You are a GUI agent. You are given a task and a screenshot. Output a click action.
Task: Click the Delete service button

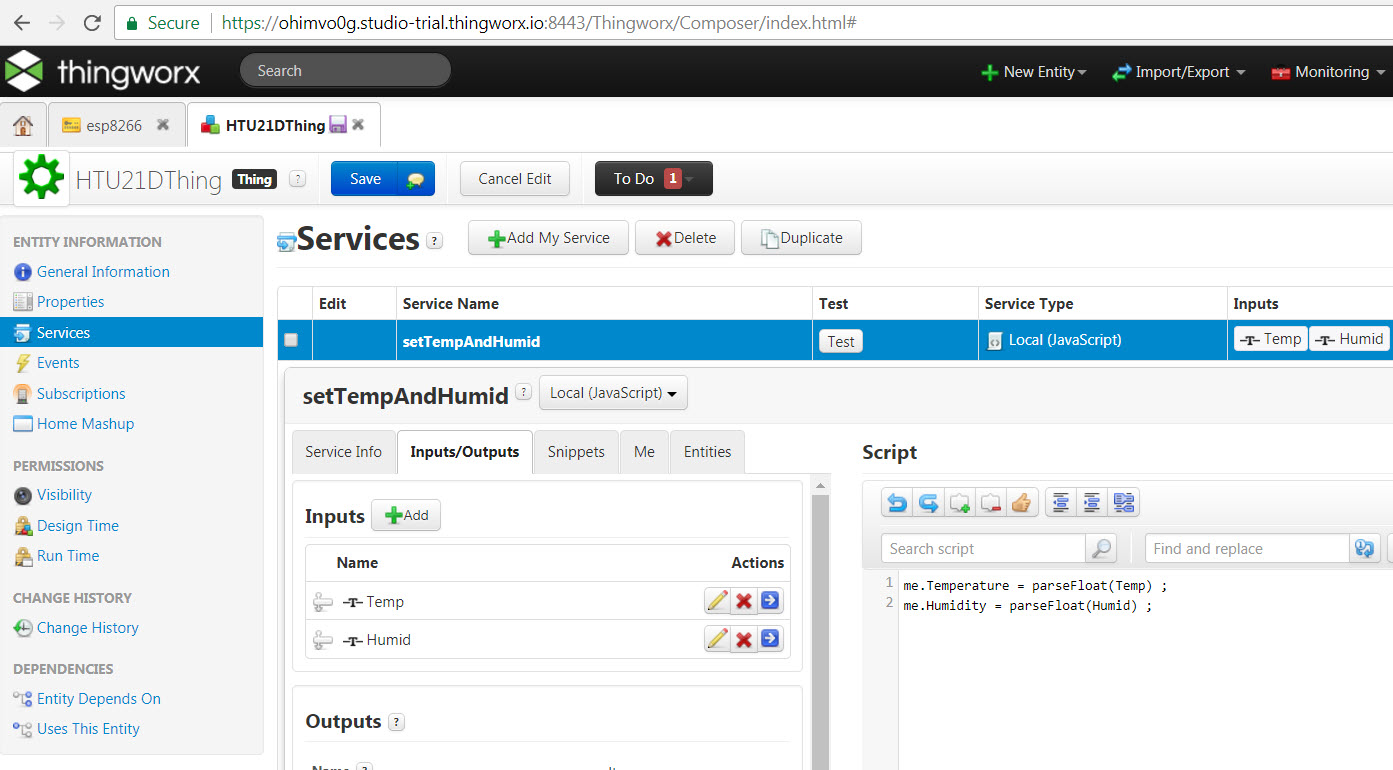685,238
